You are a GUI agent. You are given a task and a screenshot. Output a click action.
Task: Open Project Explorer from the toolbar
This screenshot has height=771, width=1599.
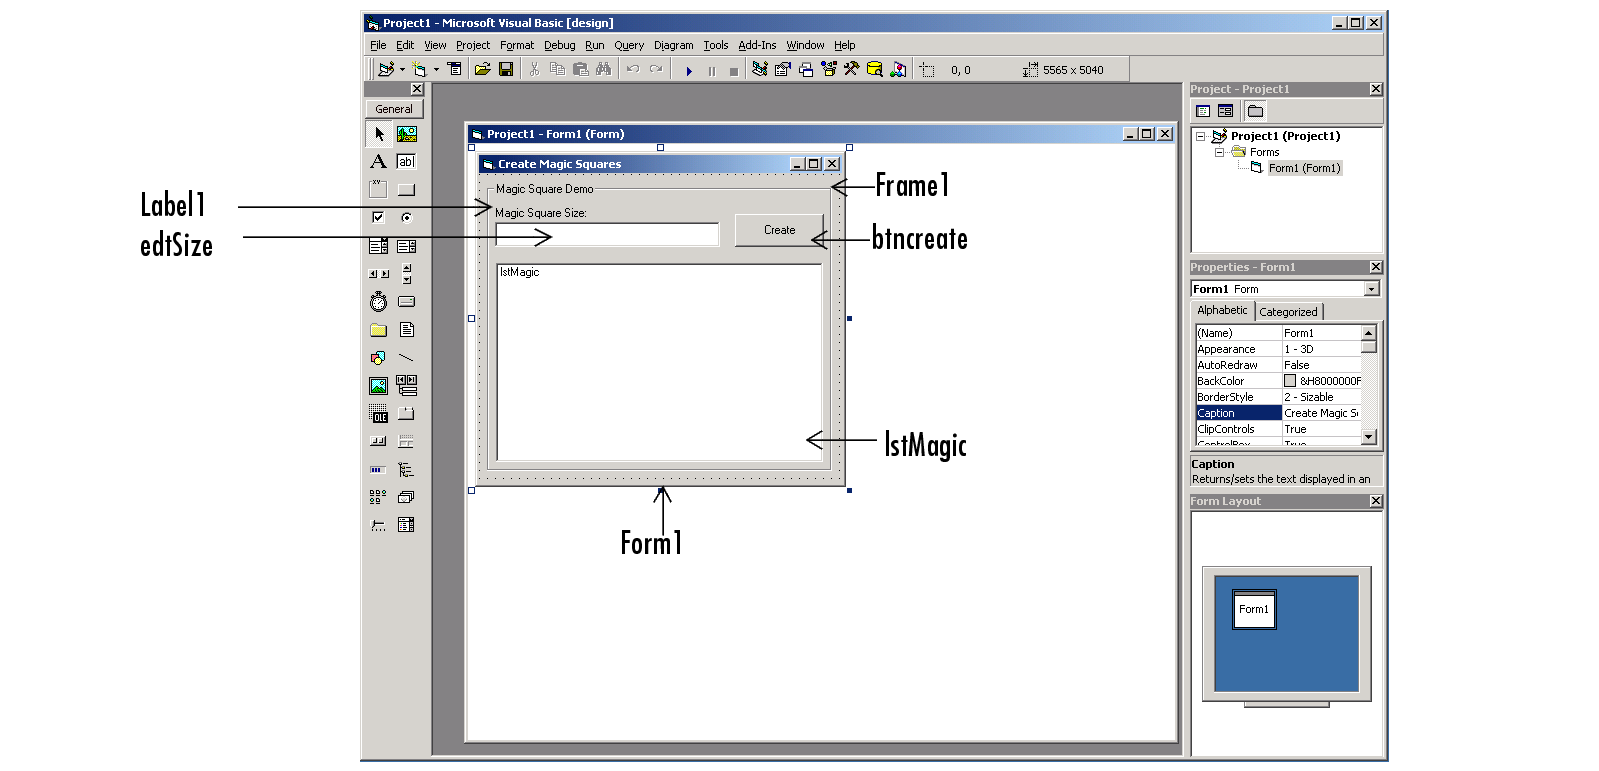(x=760, y=69)
